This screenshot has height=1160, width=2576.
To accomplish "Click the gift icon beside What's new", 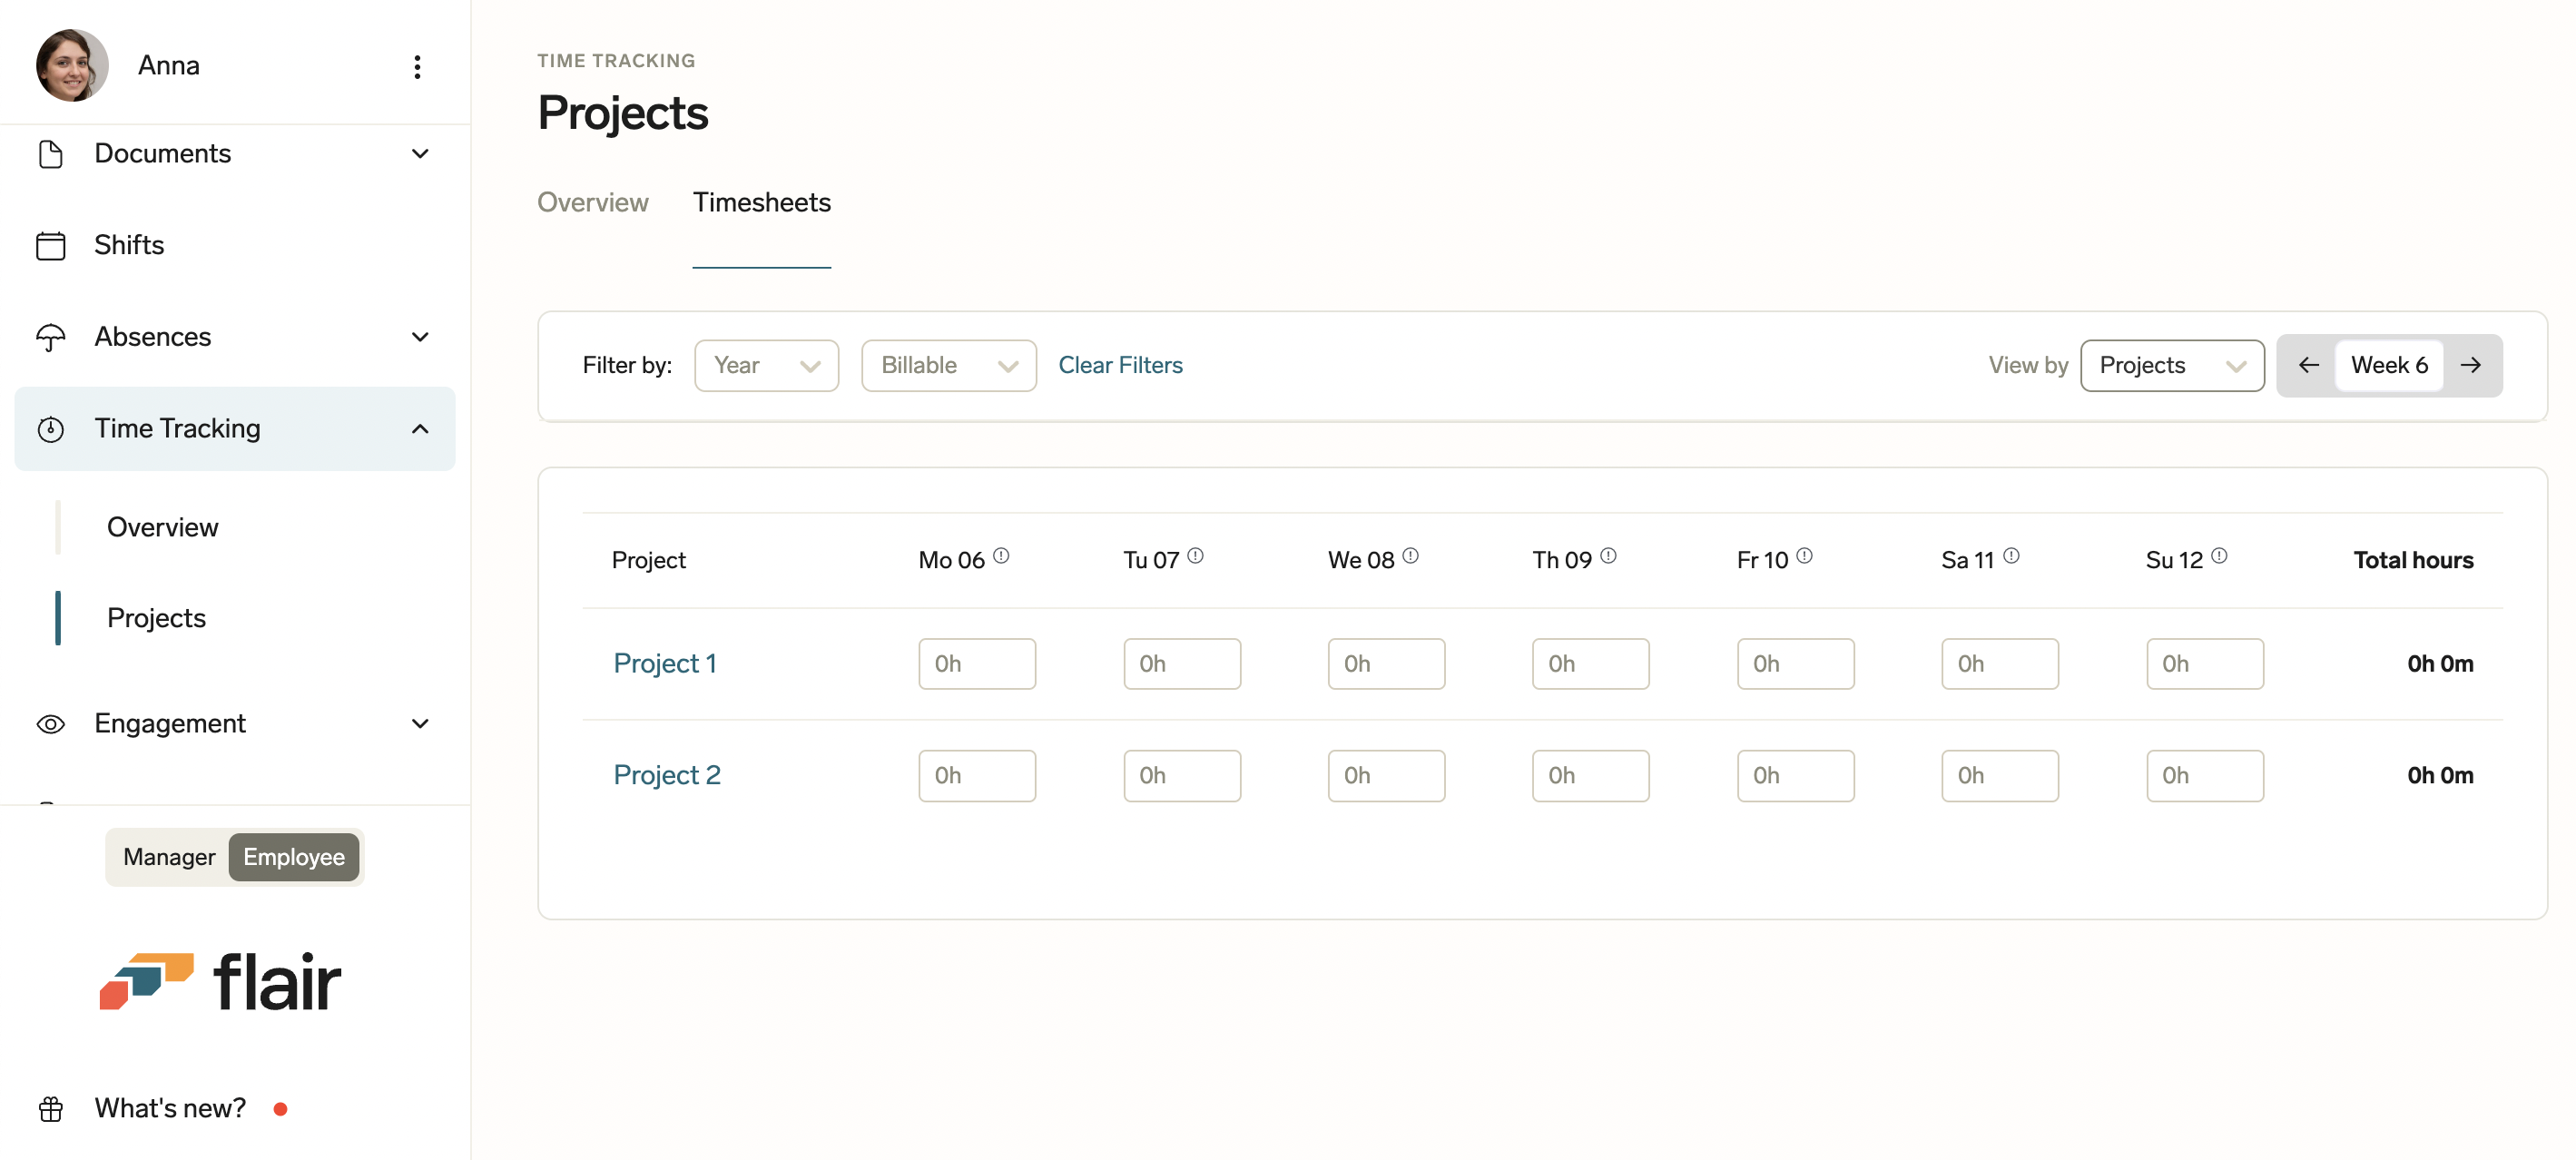I will coord(50,1108).
